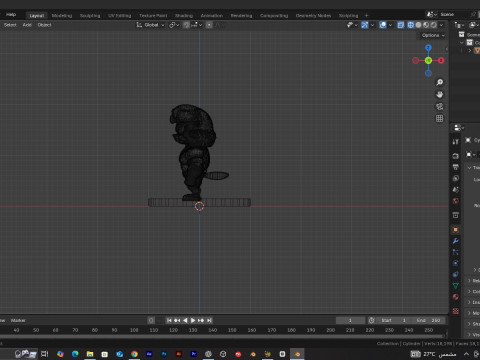
Task: Click the green Y axis gizmo ball
Action: 428,60
